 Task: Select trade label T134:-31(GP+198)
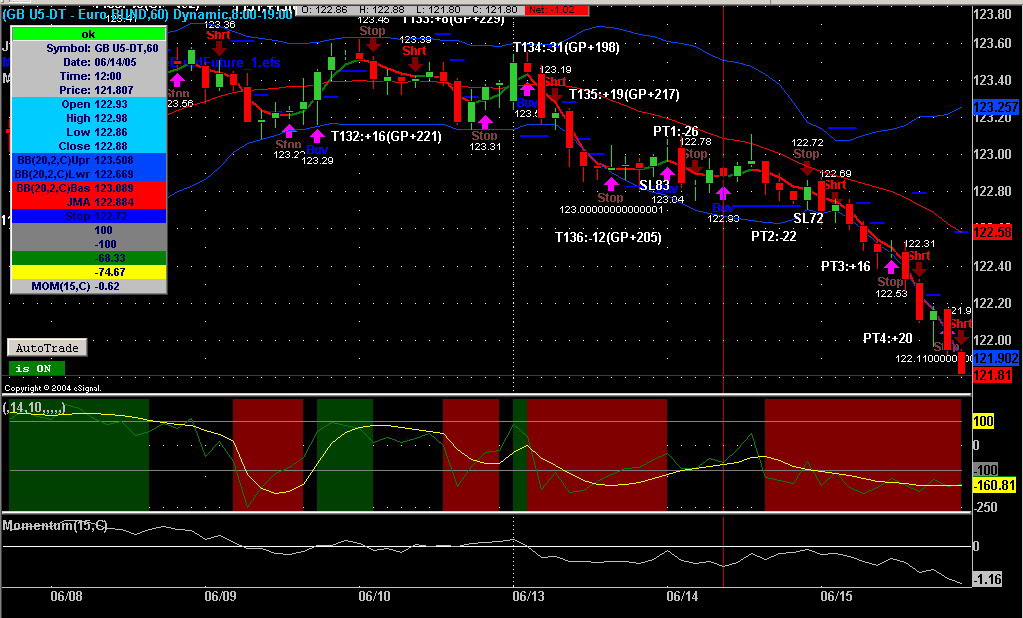566,47
